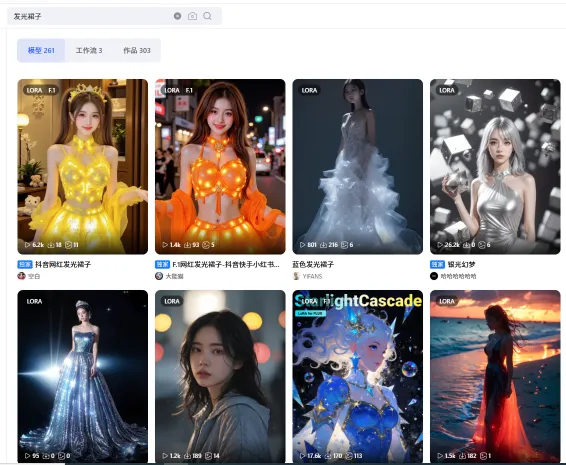This screenshot has width=566, height=465.
Task: Click the 独家 badge beside 抖音网红发光裙子
Action: pos(25,265)
